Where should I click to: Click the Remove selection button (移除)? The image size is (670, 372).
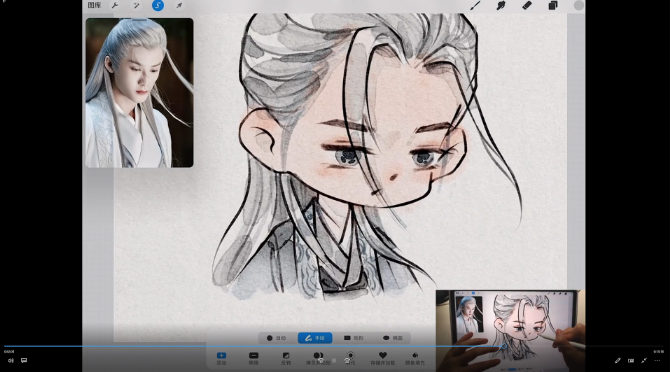[253, 358]
